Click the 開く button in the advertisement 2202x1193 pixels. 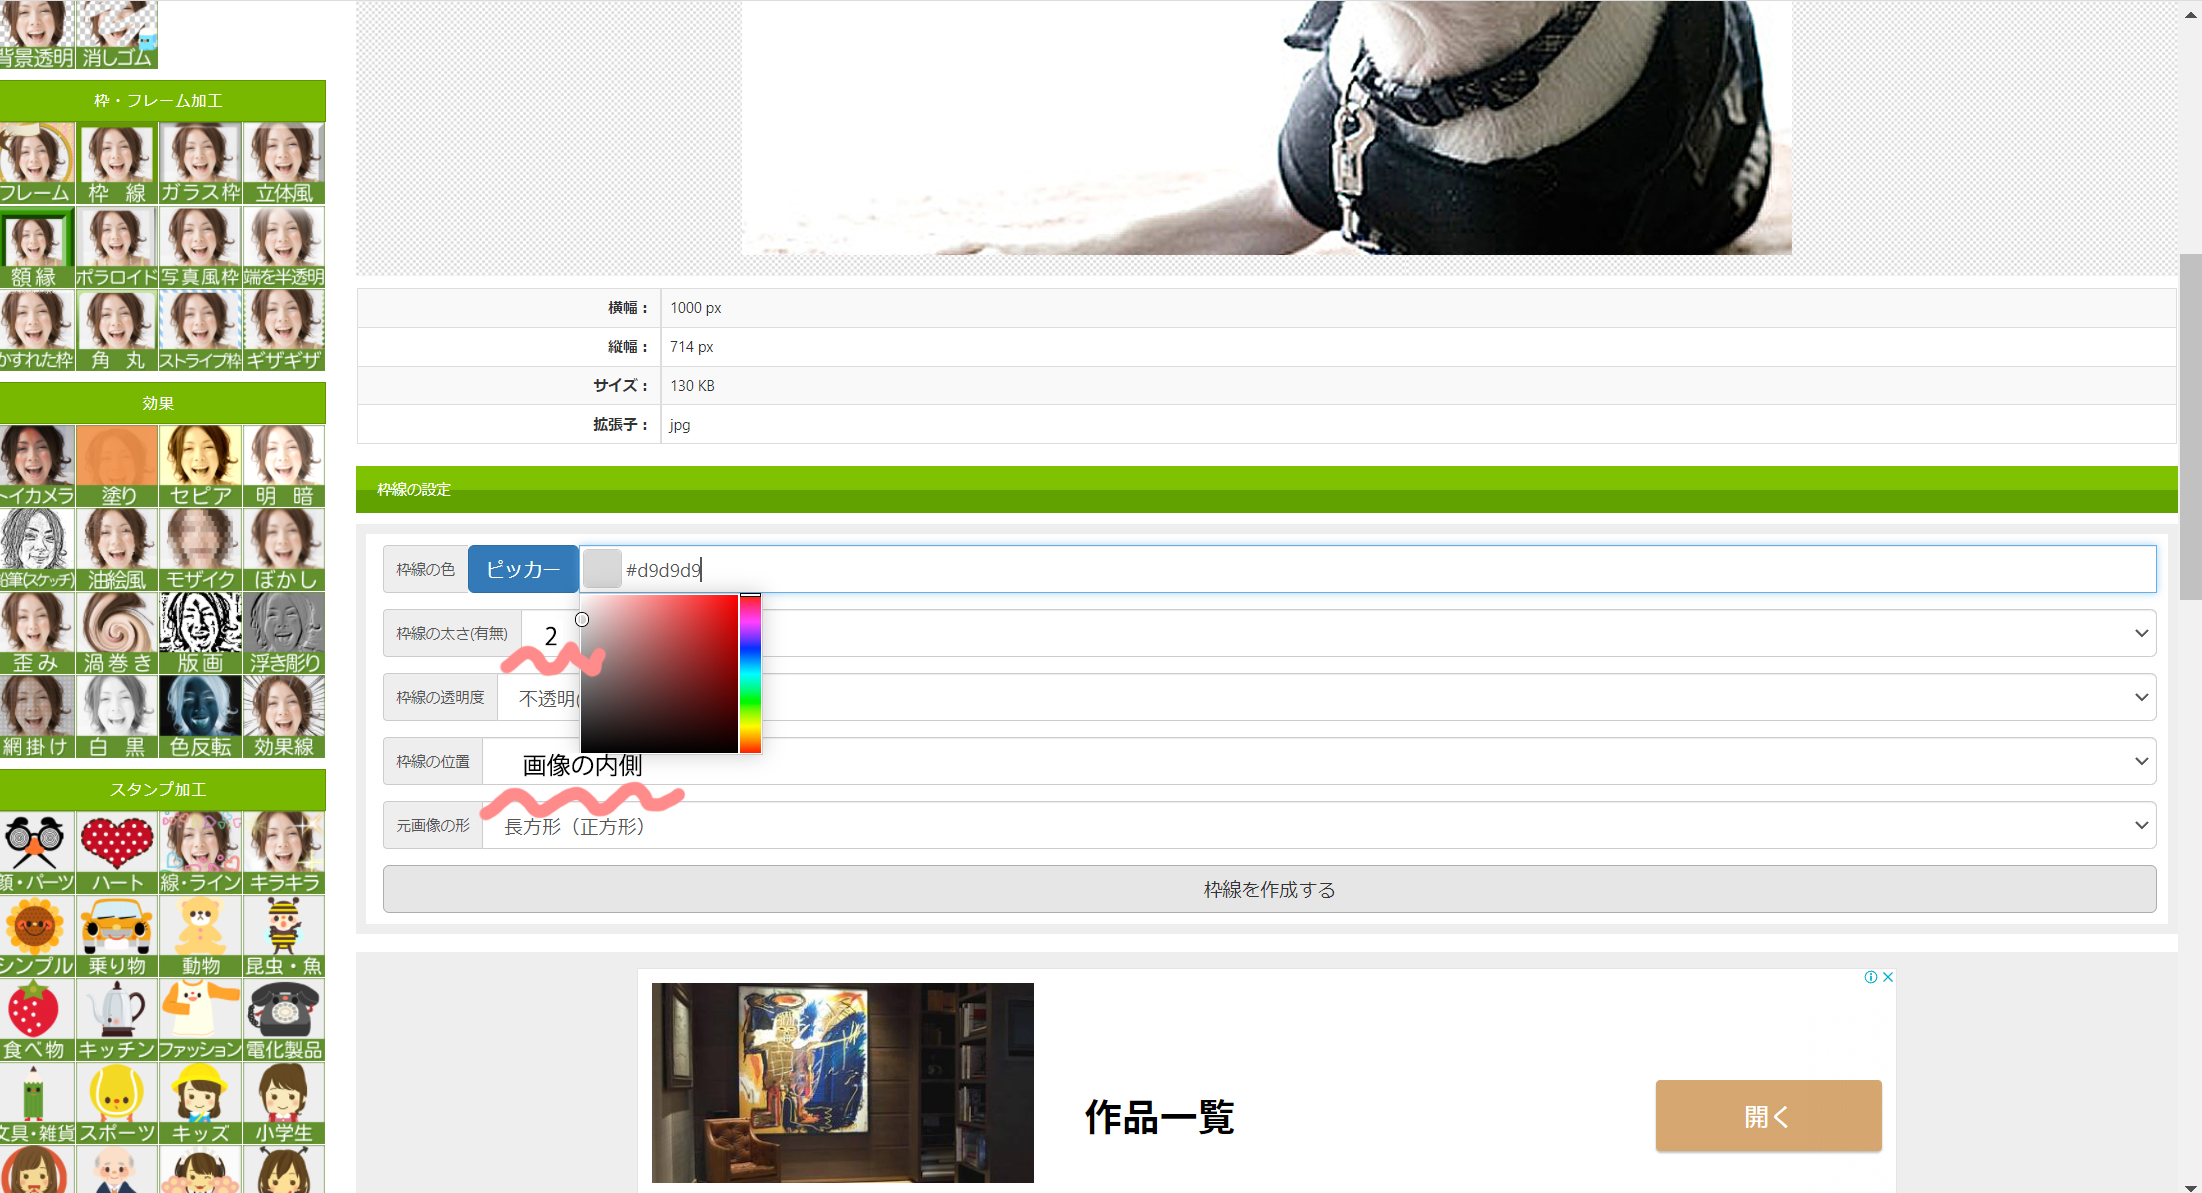(x=1768, y=1116)
